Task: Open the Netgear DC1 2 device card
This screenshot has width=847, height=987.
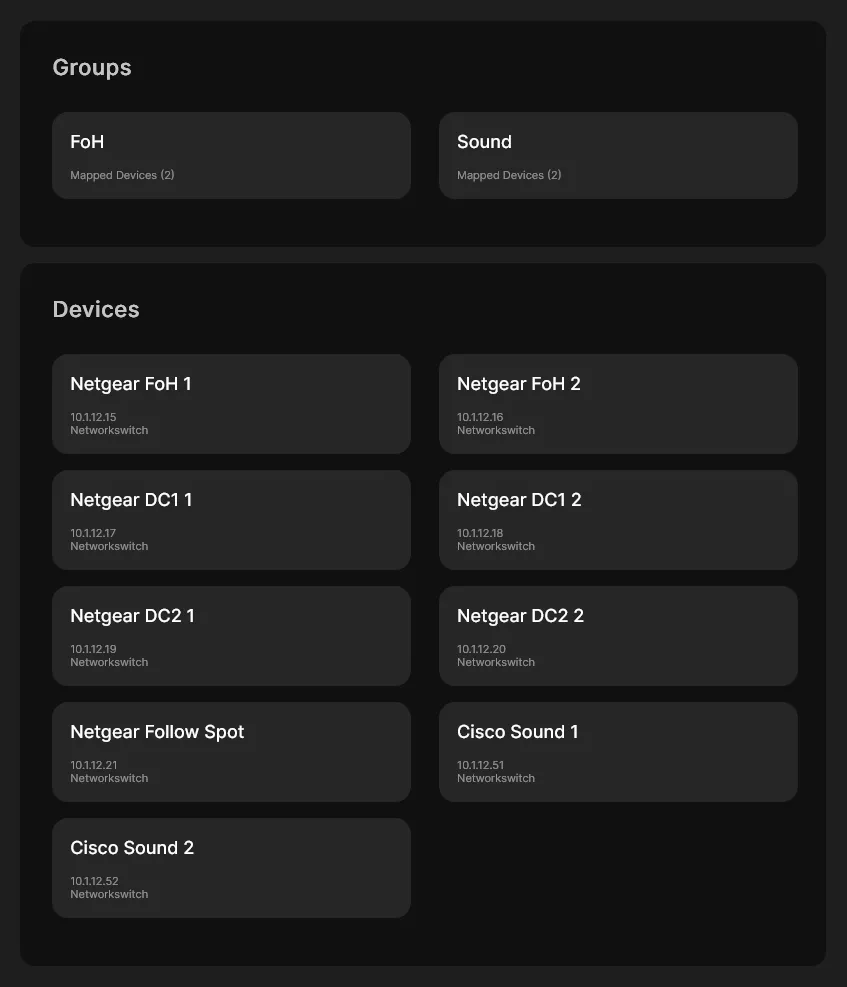Action: point(618,519)
